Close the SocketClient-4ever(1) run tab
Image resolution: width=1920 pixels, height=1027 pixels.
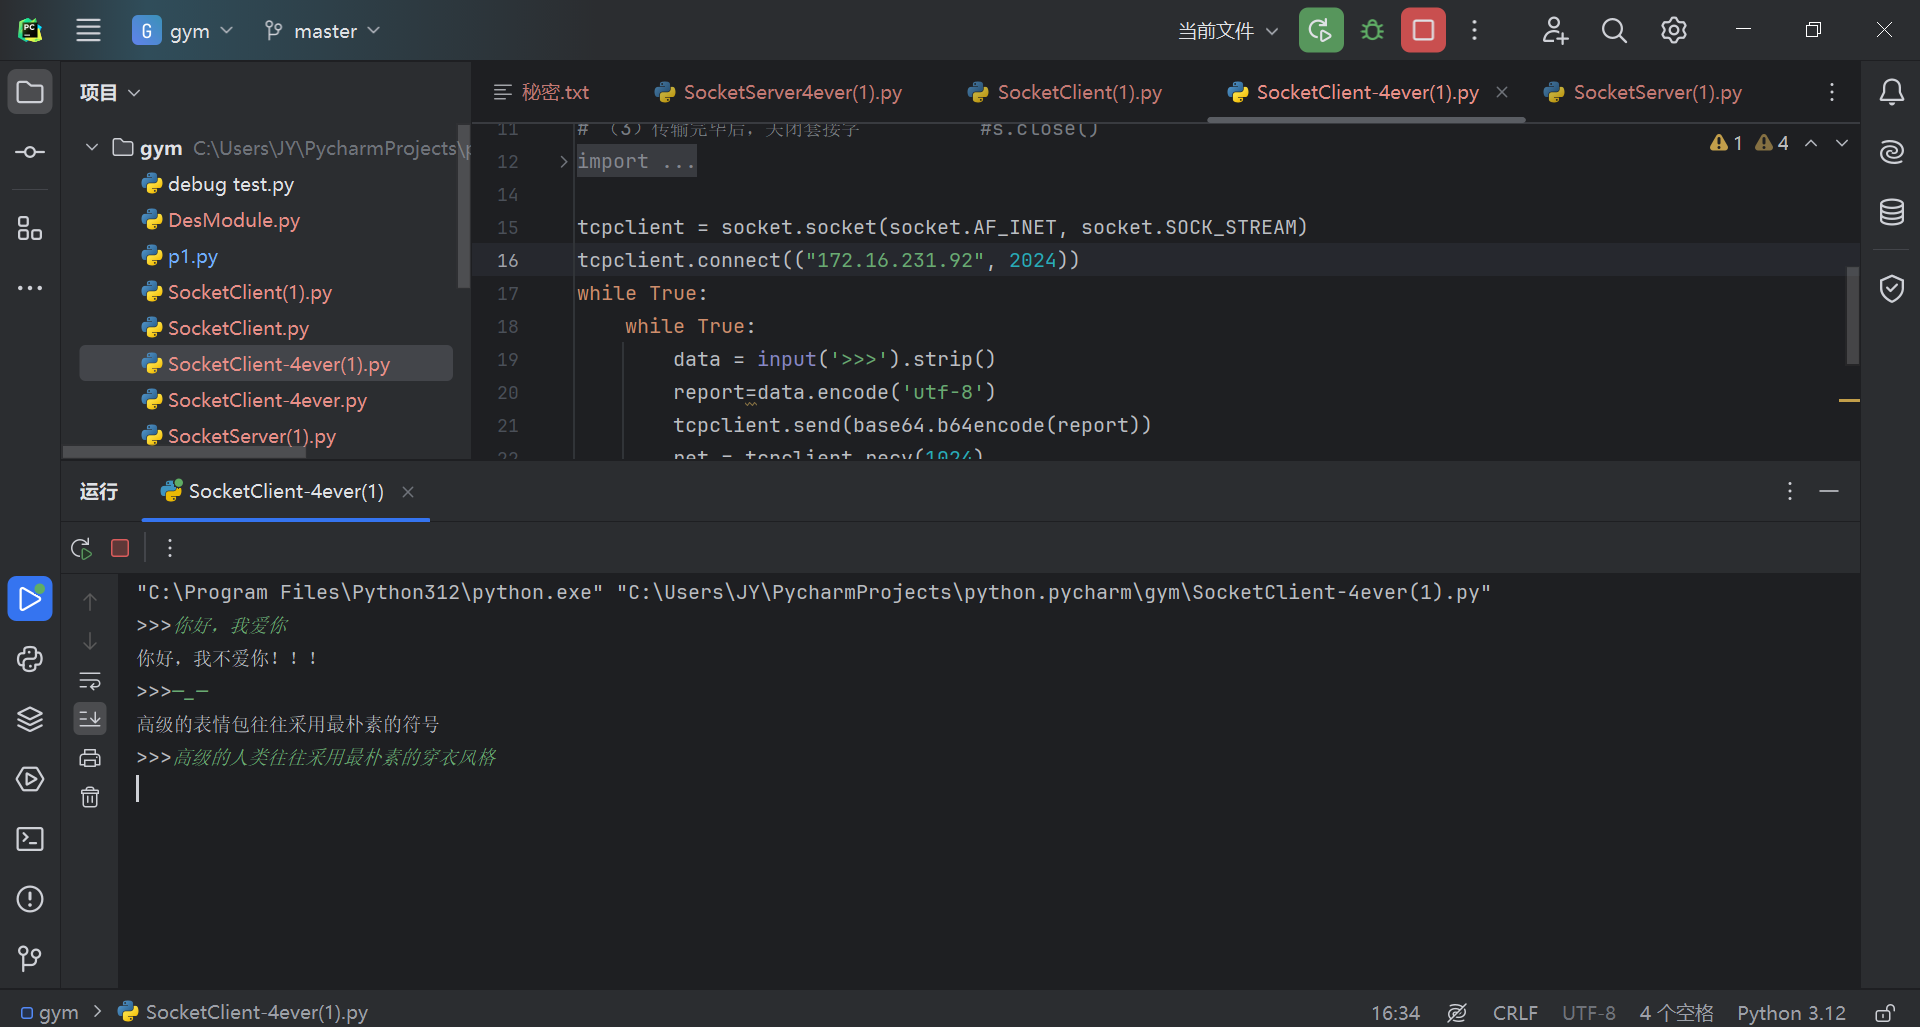pos(408,491)
